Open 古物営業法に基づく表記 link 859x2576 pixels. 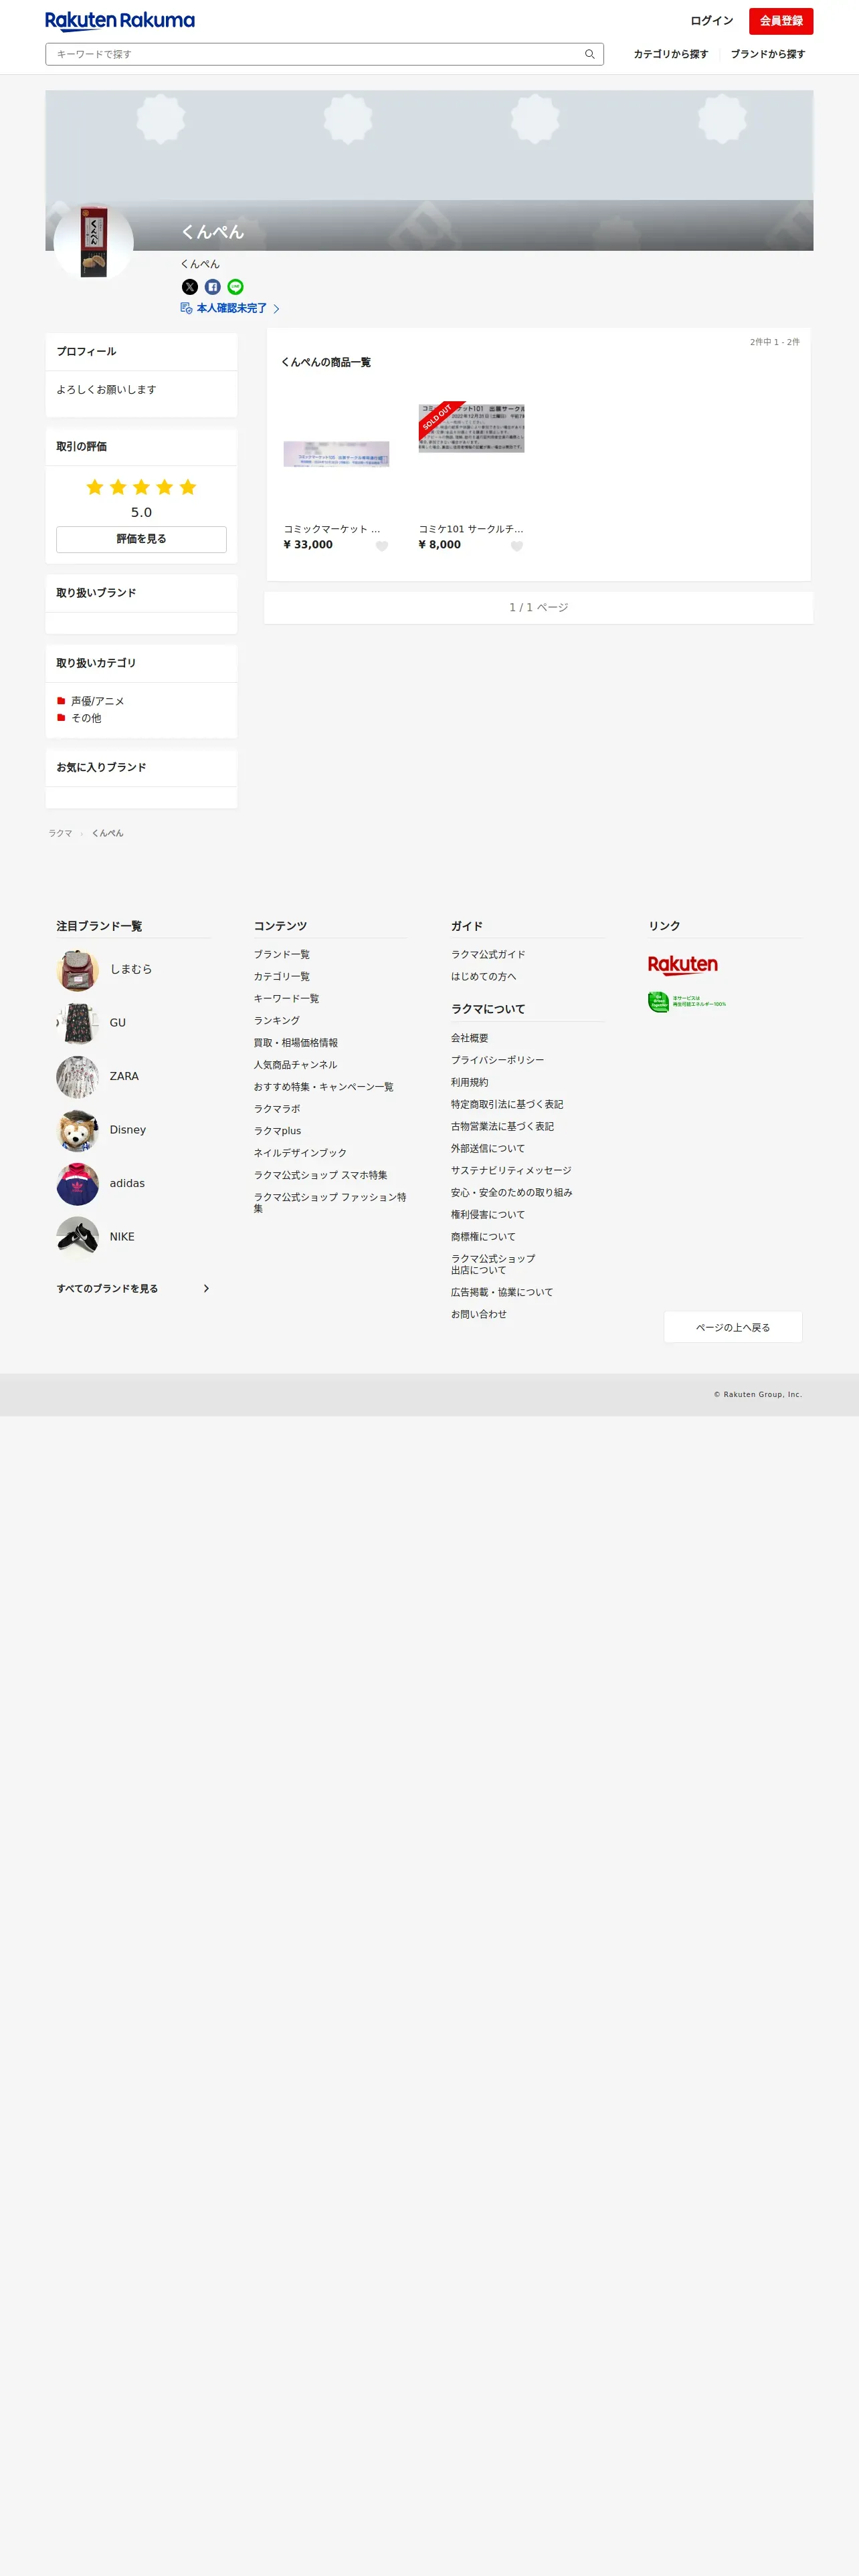pyautogui.click(x=502, y=1126)
